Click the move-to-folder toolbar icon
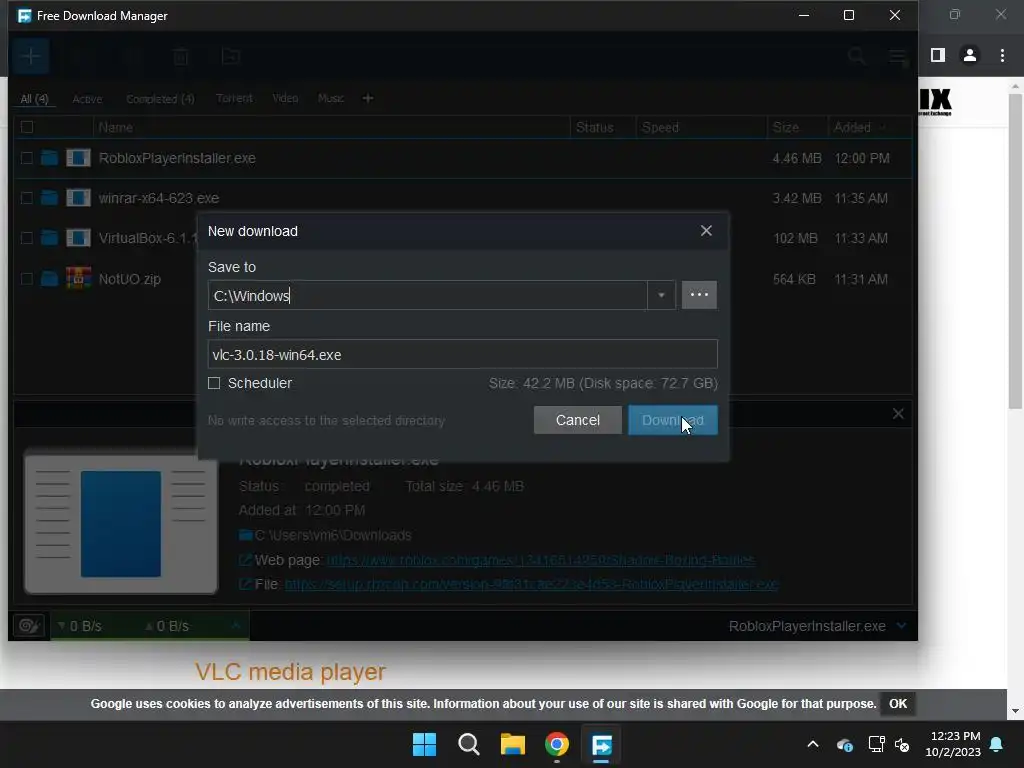The height and width of the screenshot is (768, 1024). point(231,57)
